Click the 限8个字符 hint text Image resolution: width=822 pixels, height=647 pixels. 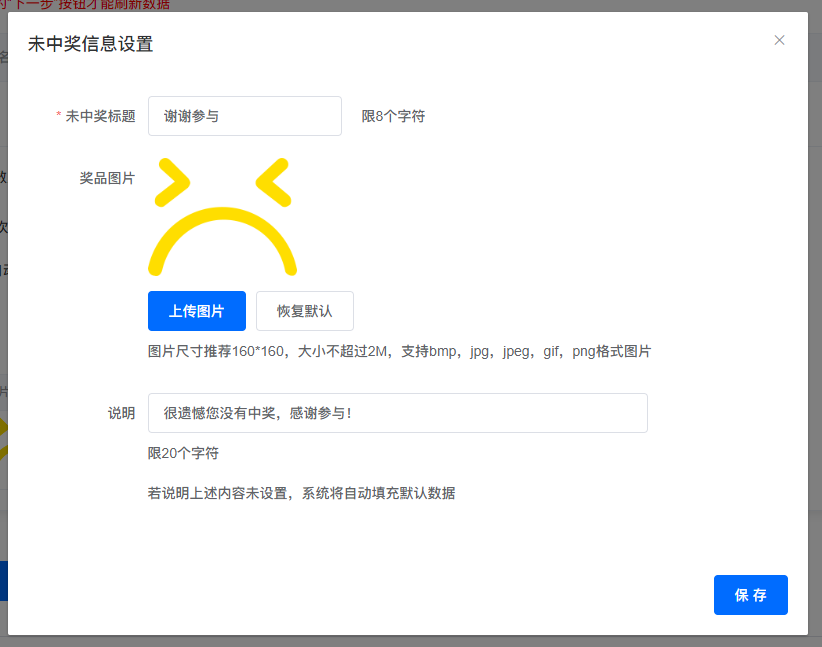393,116
